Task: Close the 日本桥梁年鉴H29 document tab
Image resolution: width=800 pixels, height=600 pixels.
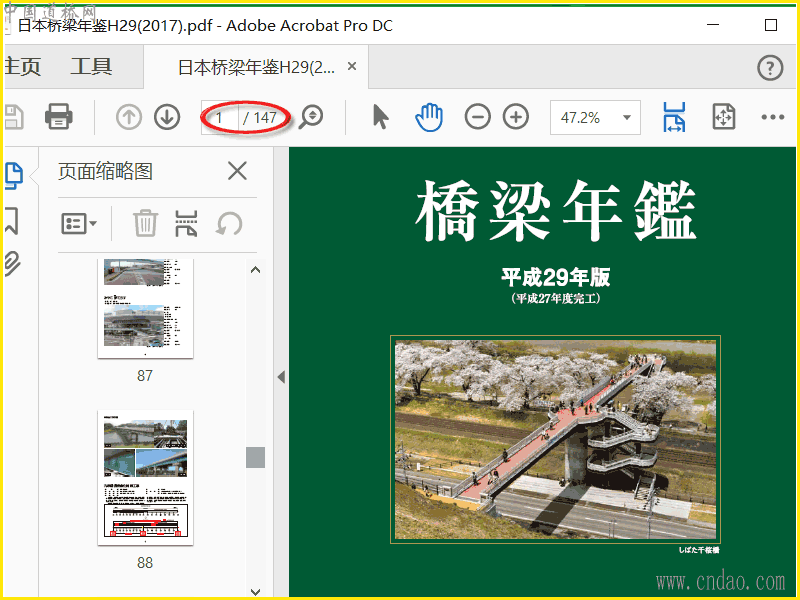Action: (x=352, y=66)
